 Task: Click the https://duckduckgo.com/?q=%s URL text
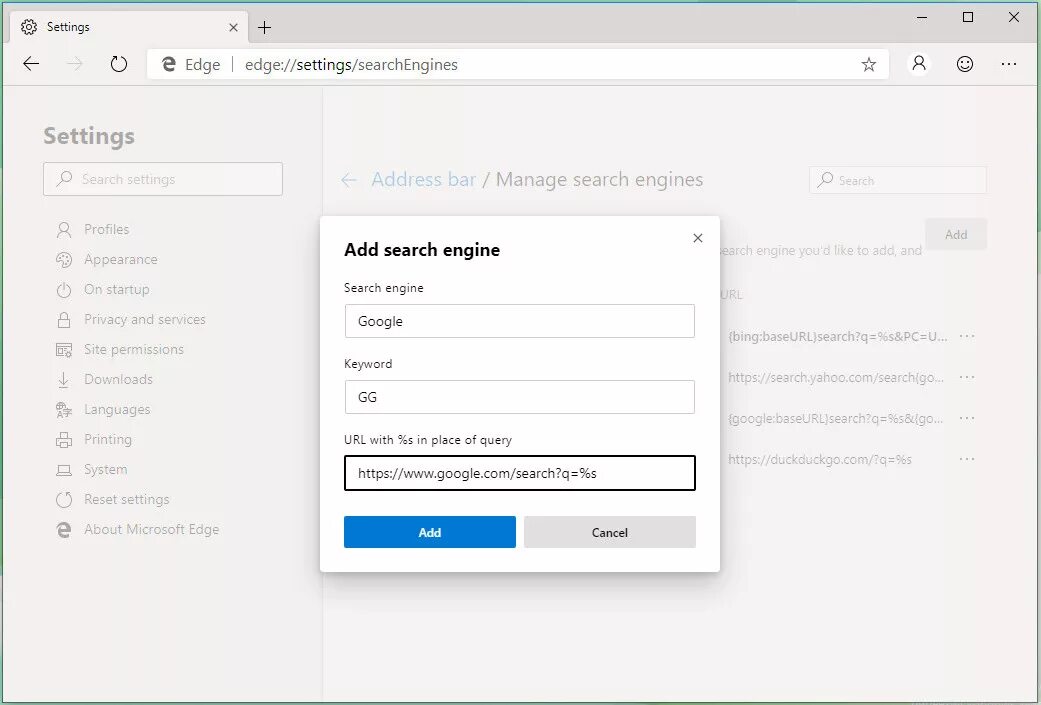820,459
